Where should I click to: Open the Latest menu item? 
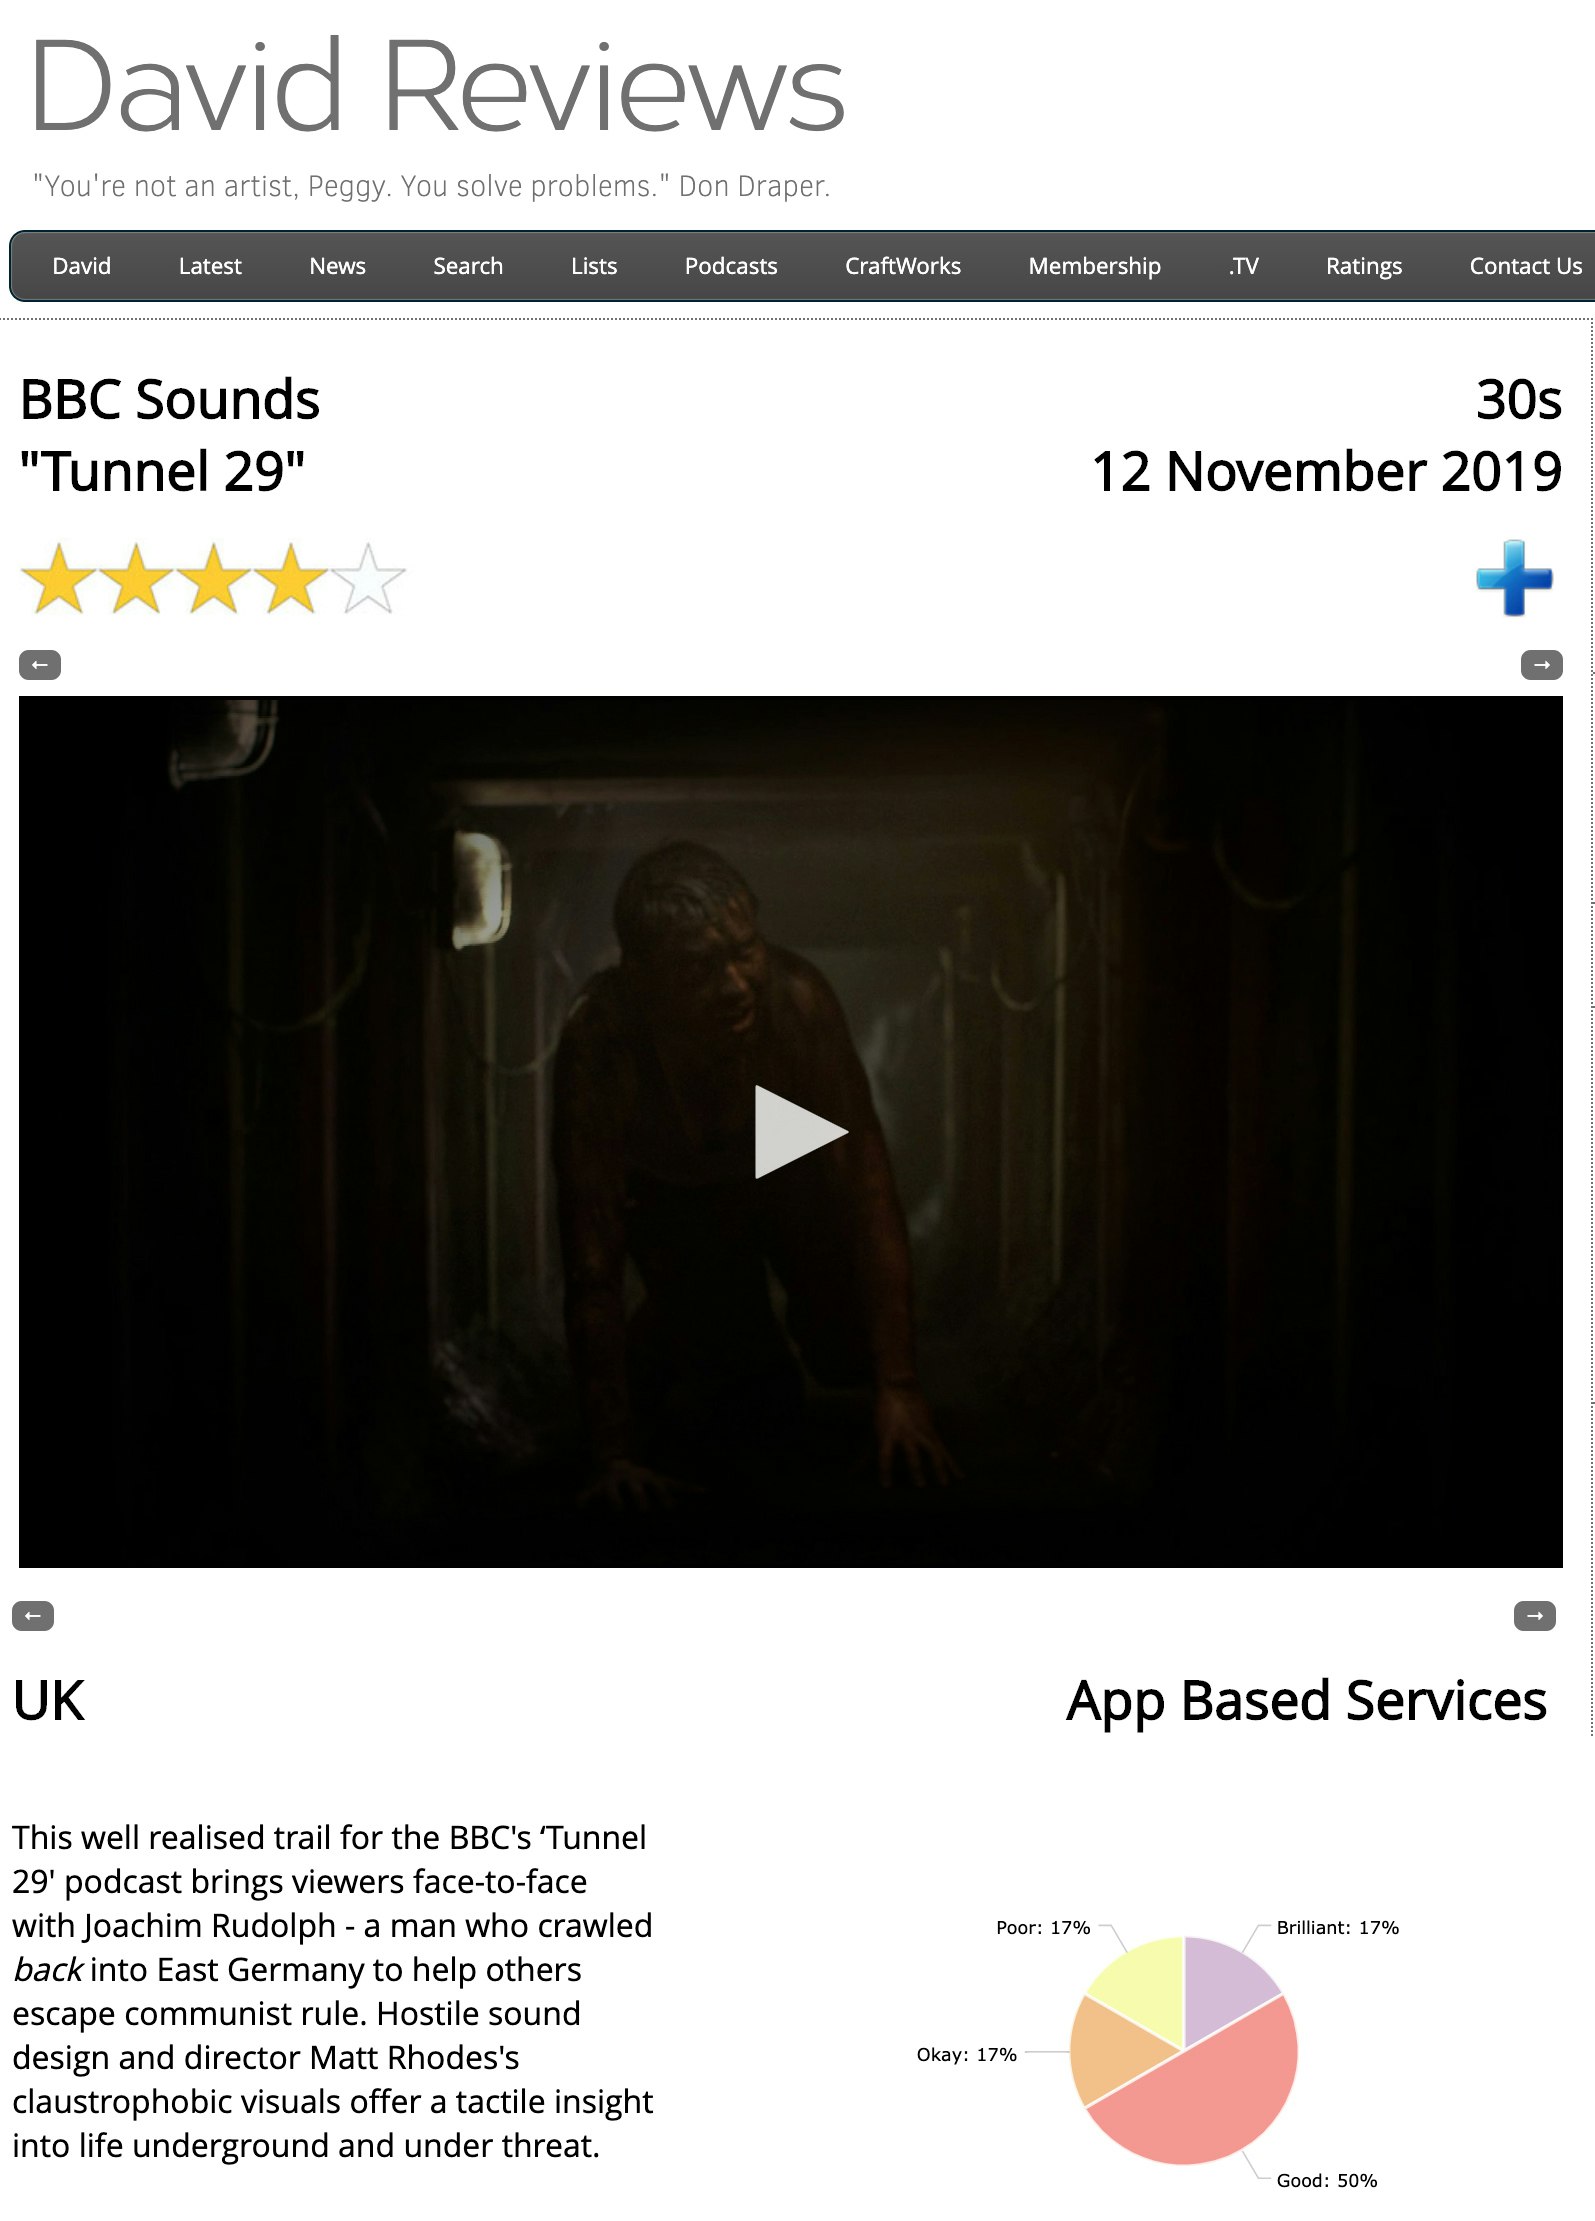[x=210, y=266]
